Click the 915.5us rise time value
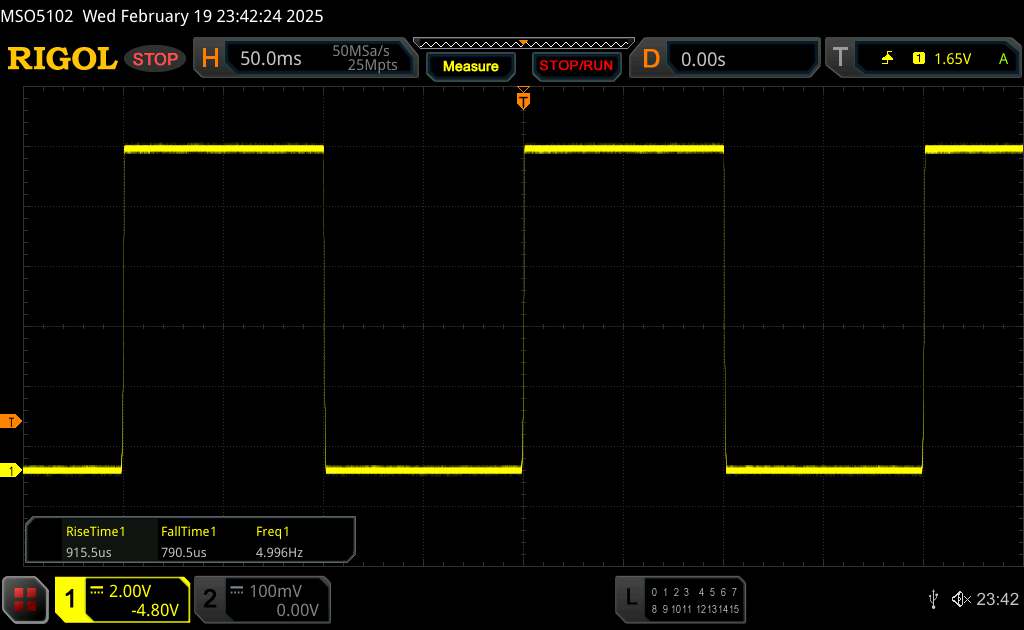The height and width of the screenshot is (630, 1024). (89, 552)
